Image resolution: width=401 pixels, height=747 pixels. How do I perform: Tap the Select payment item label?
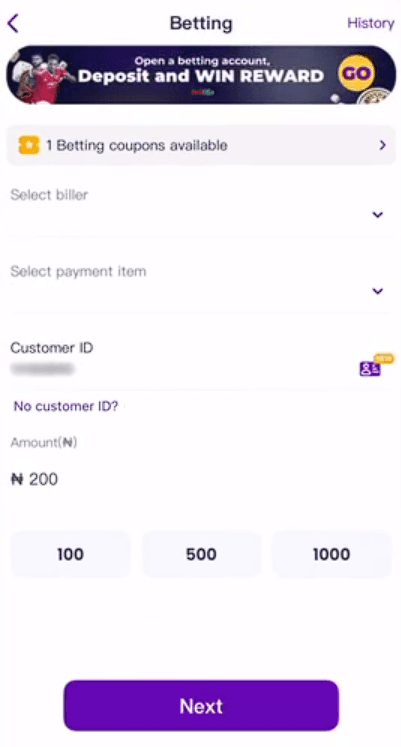point(78,272)
